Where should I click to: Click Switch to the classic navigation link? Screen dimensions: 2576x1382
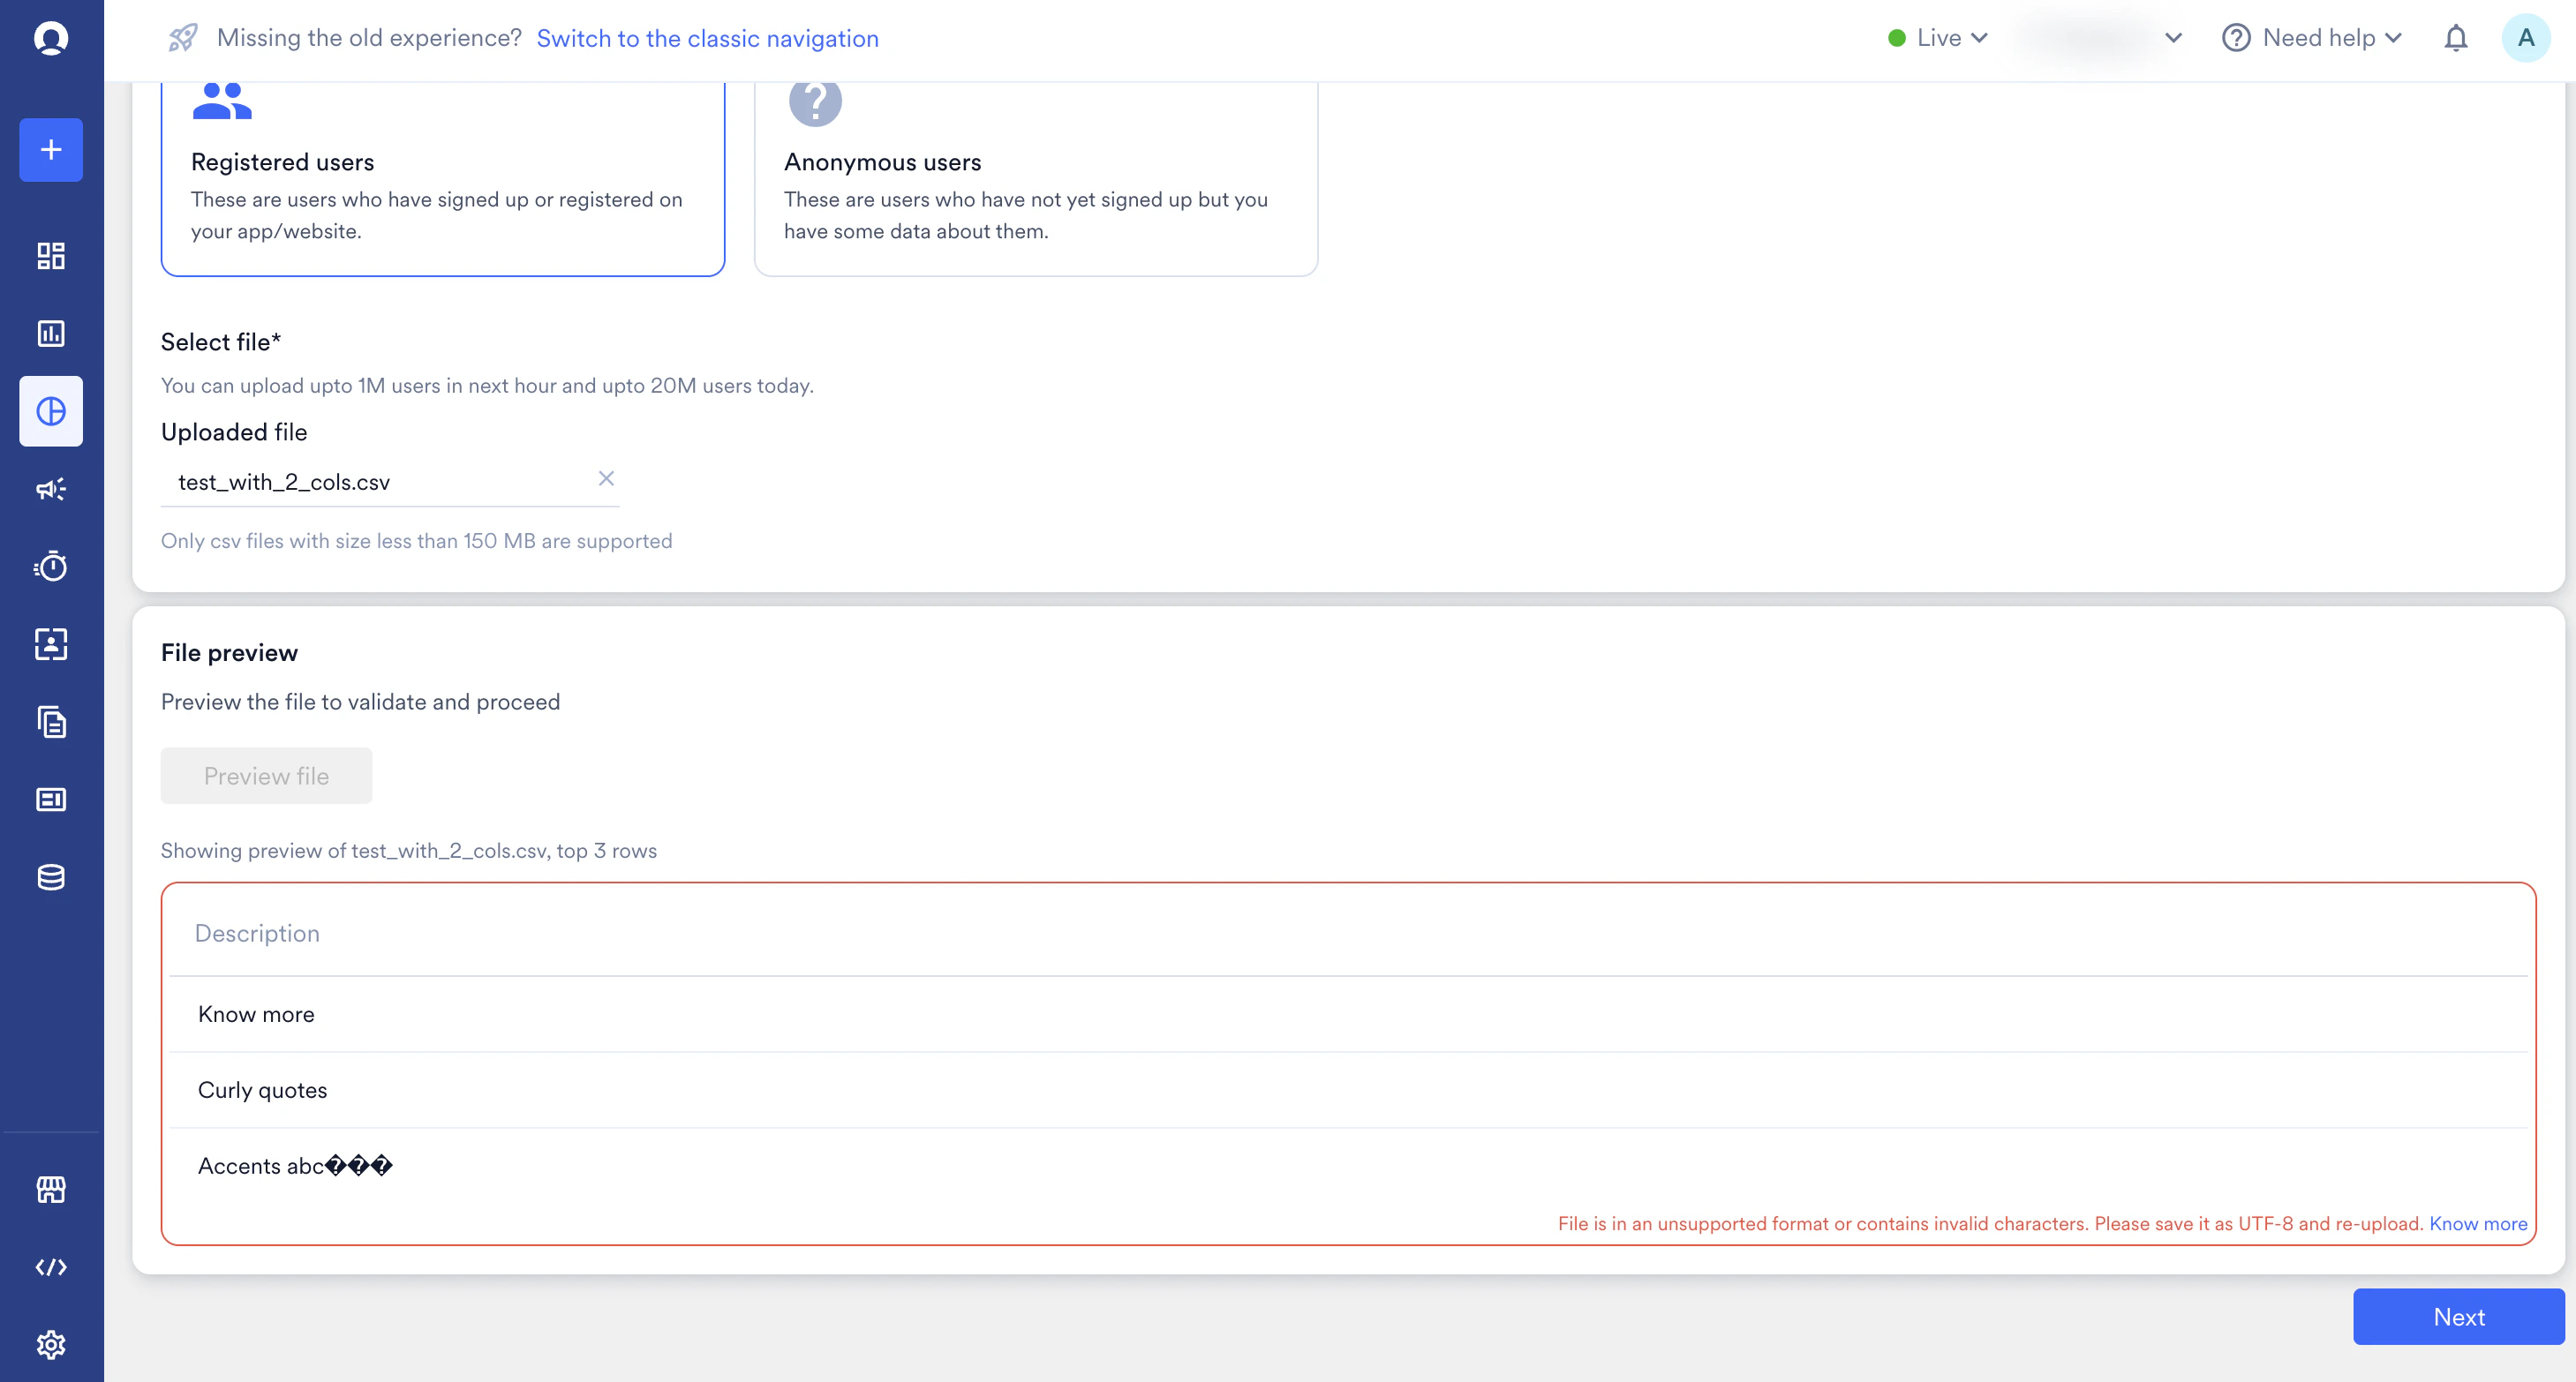pyautogui.click(x=707, y=38)
